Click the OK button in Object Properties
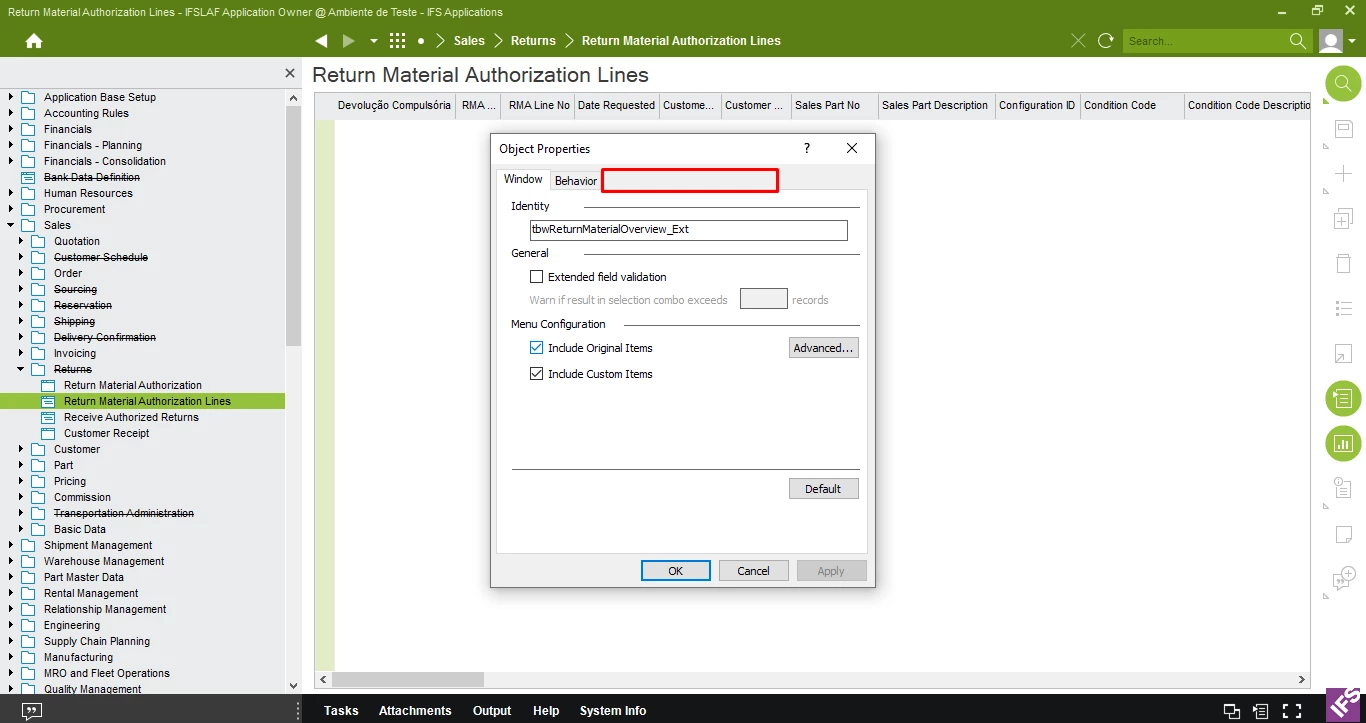 [675, 570]
